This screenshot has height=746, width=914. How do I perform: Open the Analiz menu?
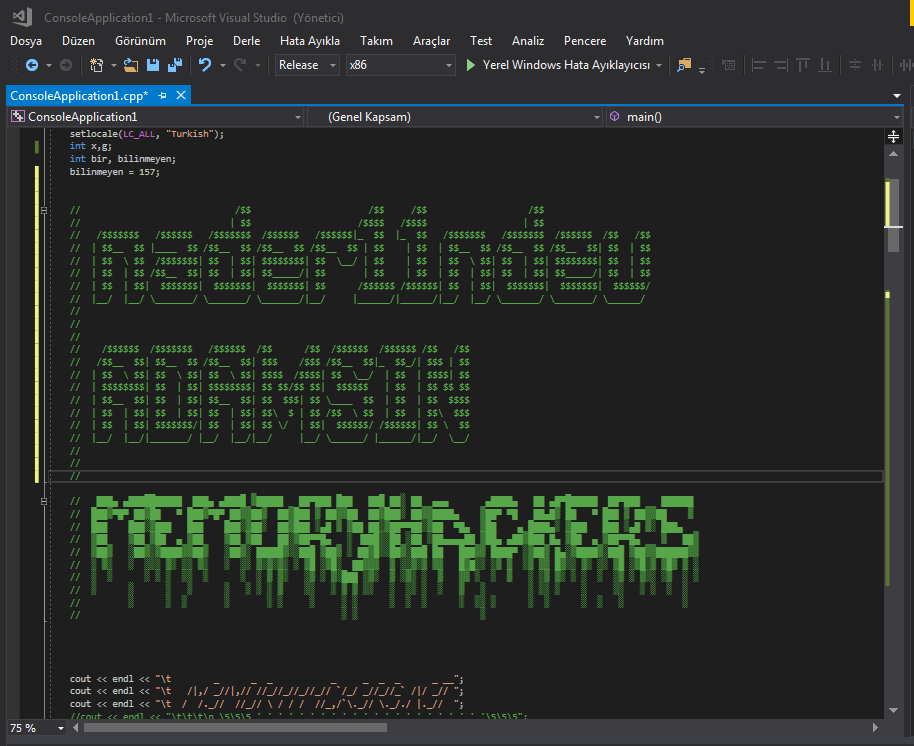[x=528, y=41]
